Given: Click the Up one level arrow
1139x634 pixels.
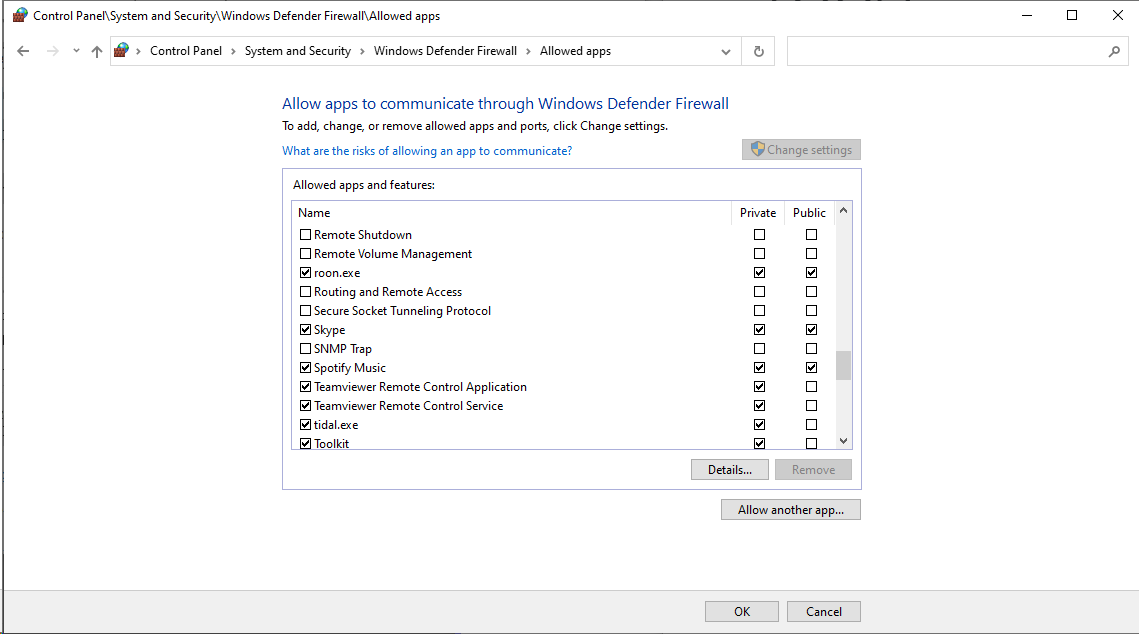Looking at the screenshot, I should coord(97,51).
